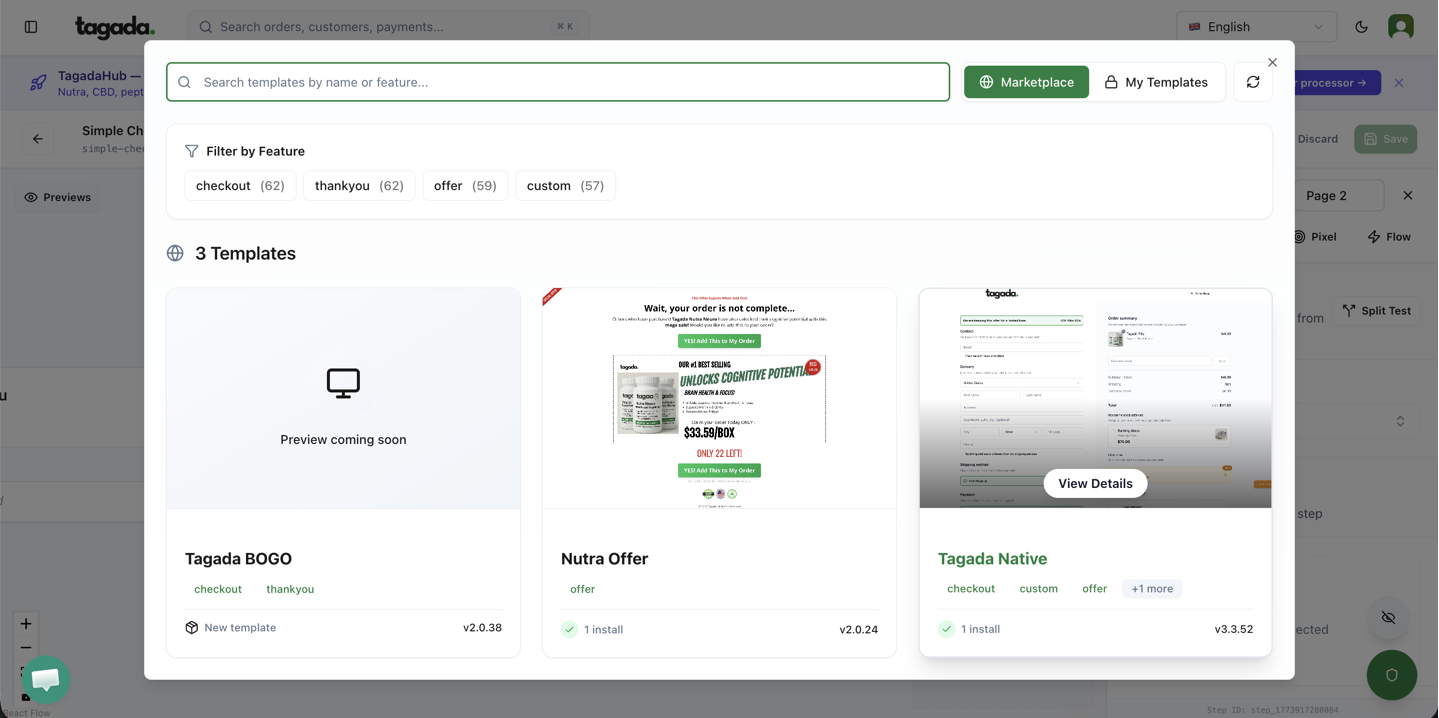Click the back arrow button
This screenshot has width=1439, height=718.
click(38, 139)
